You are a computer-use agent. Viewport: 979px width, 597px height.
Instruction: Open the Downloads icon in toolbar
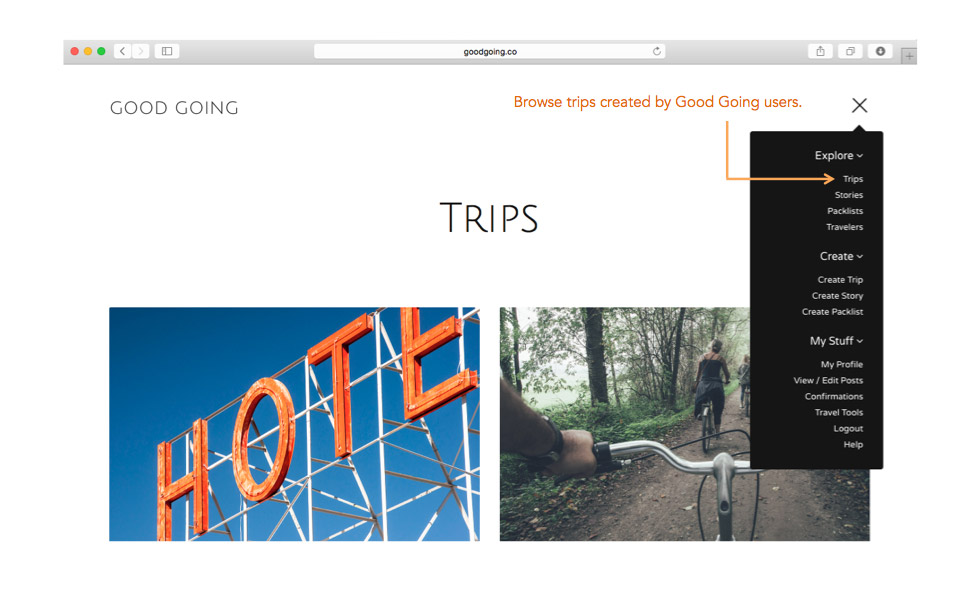tap(880, 51)
